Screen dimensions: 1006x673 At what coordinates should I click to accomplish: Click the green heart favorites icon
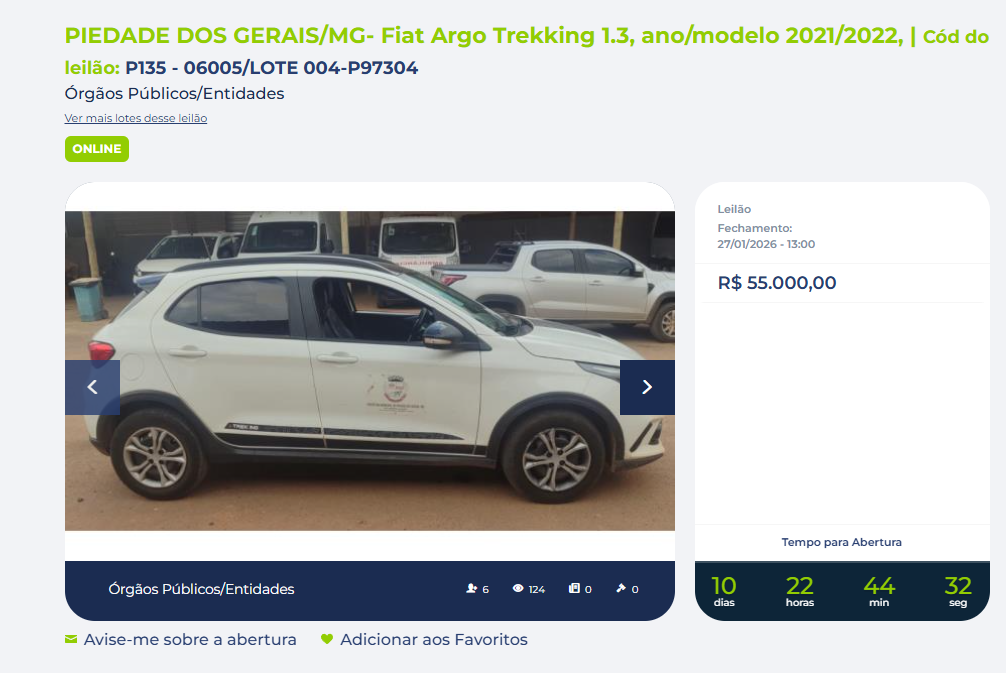(327, 639)
